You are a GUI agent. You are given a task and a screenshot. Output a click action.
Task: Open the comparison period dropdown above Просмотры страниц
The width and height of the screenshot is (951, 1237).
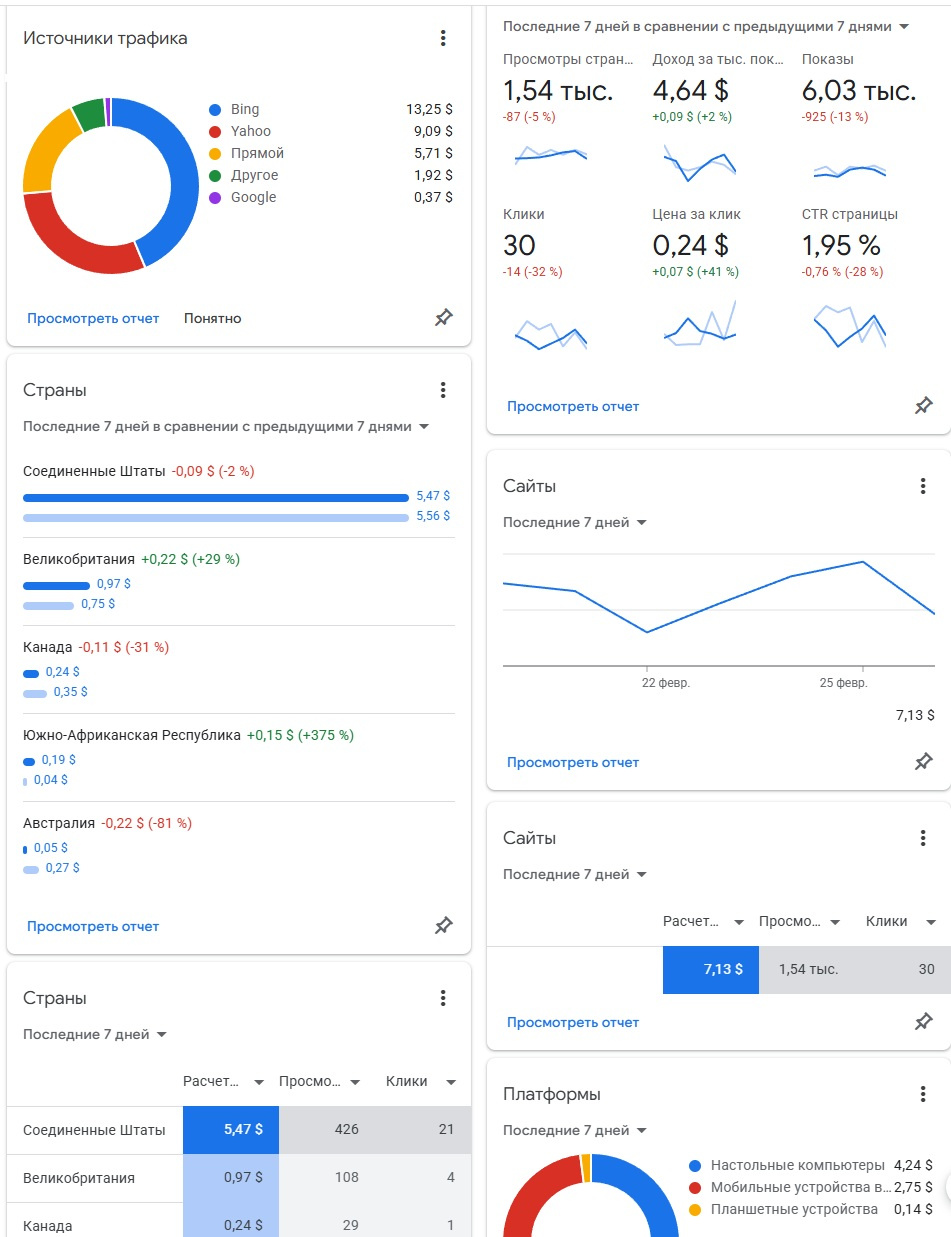point(706,26)
